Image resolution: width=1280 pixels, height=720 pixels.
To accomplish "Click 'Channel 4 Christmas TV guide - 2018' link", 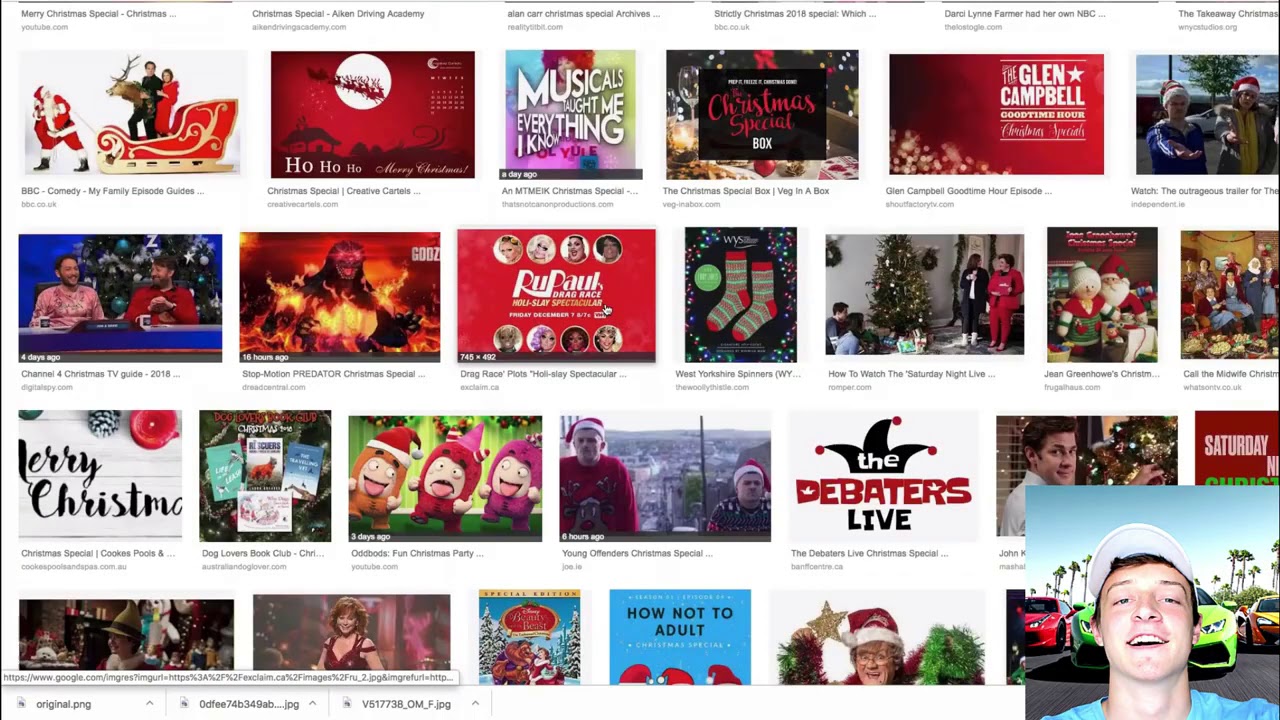I will pos(101,374).
